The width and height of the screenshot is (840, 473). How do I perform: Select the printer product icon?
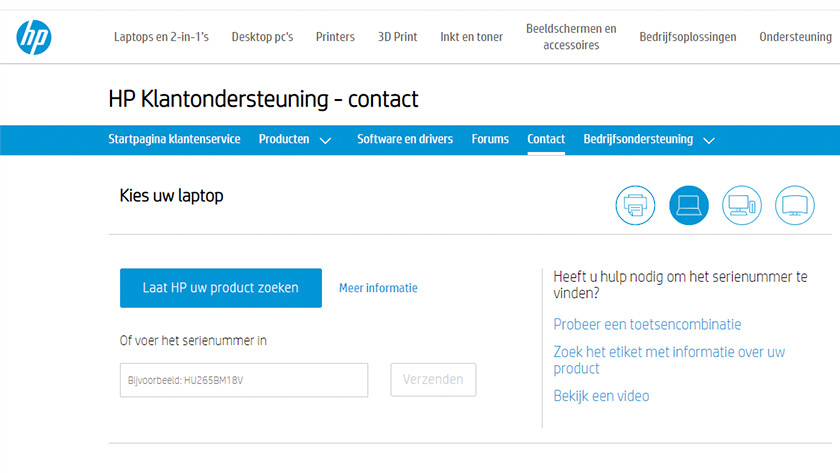pyautogui.click(x=635, y=206)
